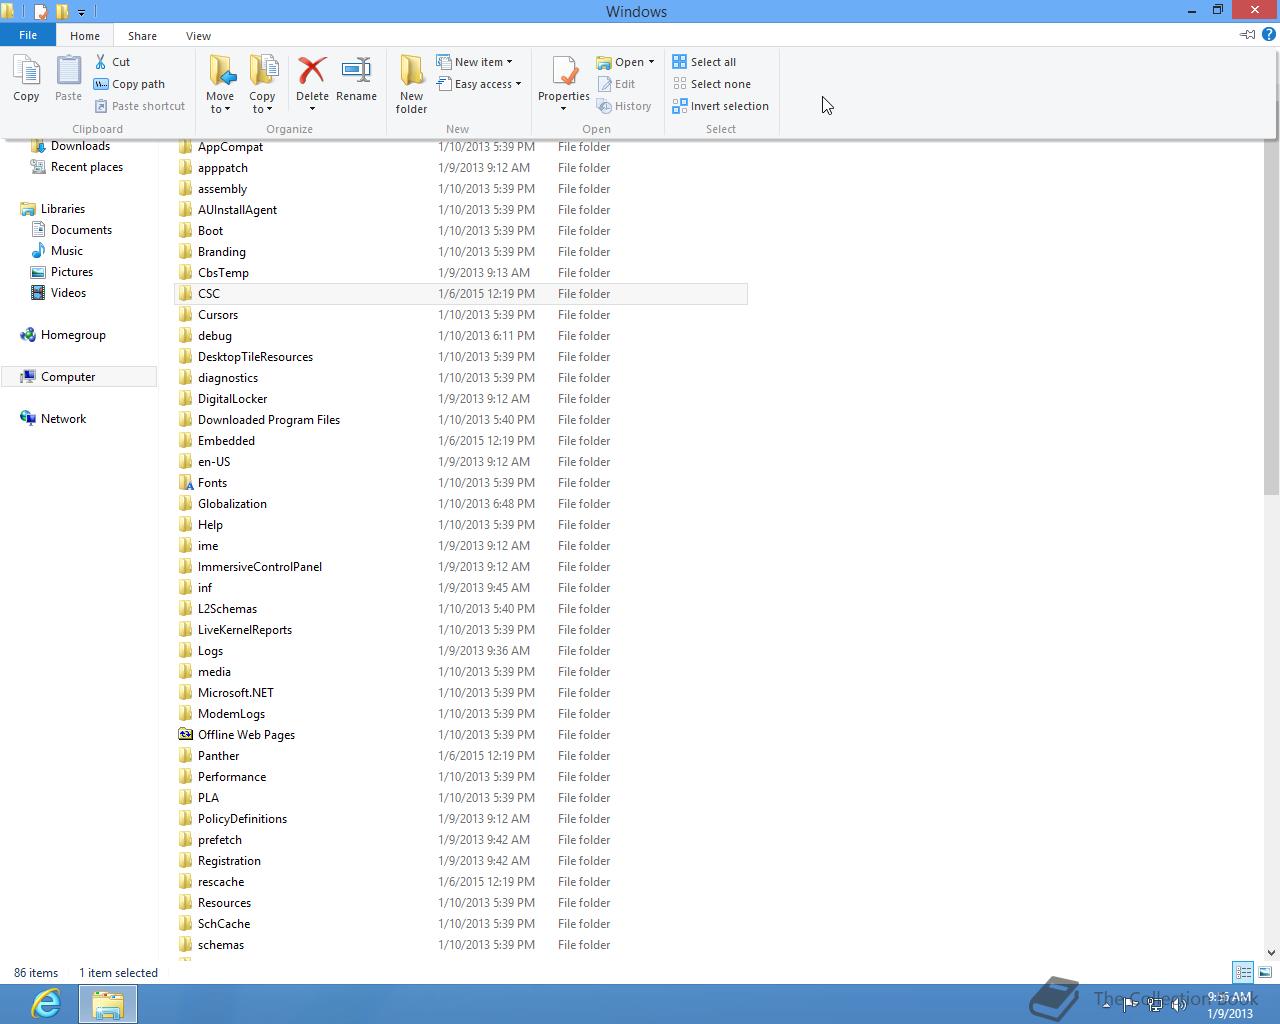Switch to details view icon in status bar
Image resolution: width=1280 pixels, height=1024 pixels.
coord(1243,972)
